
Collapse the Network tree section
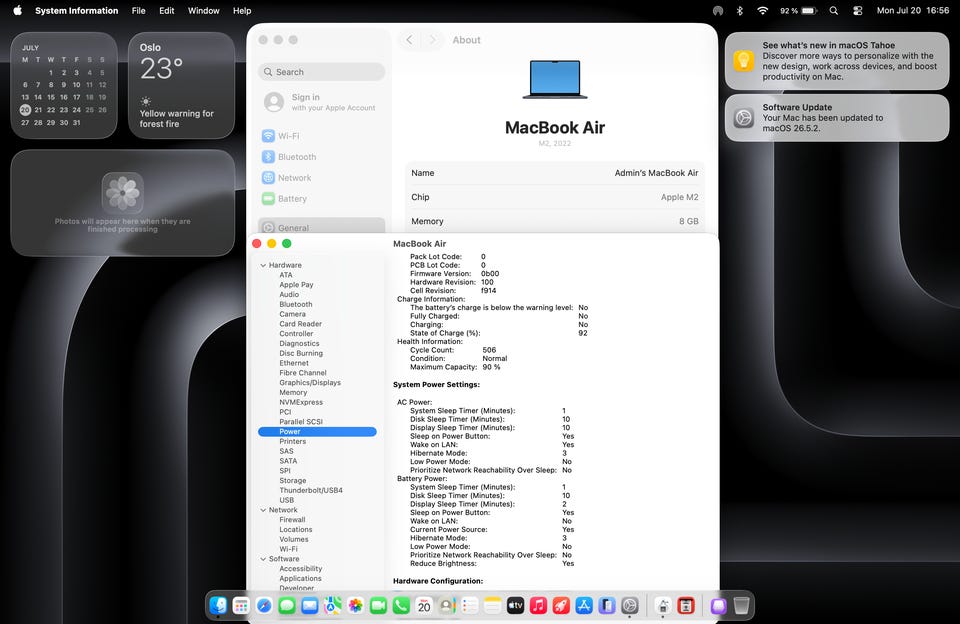263,510
